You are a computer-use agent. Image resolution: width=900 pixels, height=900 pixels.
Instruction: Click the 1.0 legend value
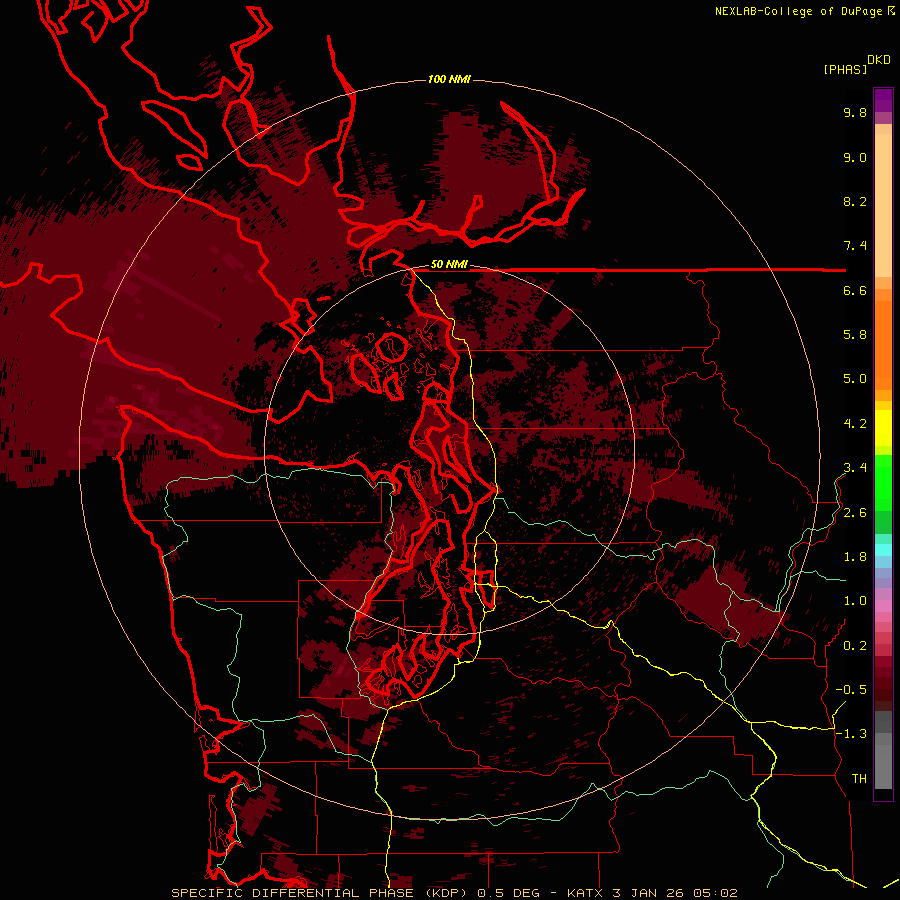click(x=855, y=601)
